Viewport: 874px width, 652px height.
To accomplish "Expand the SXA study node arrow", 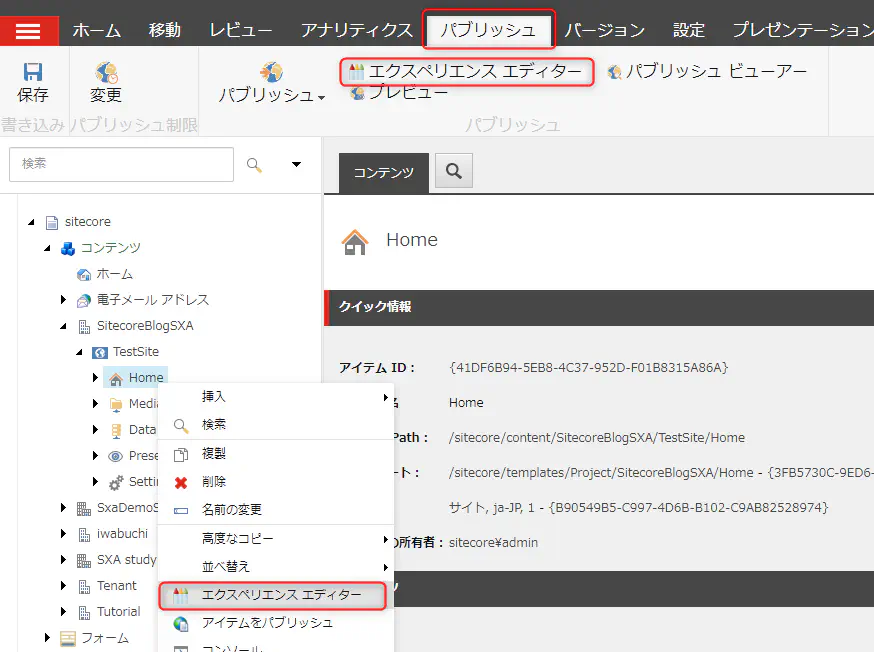I will point(63,559).
